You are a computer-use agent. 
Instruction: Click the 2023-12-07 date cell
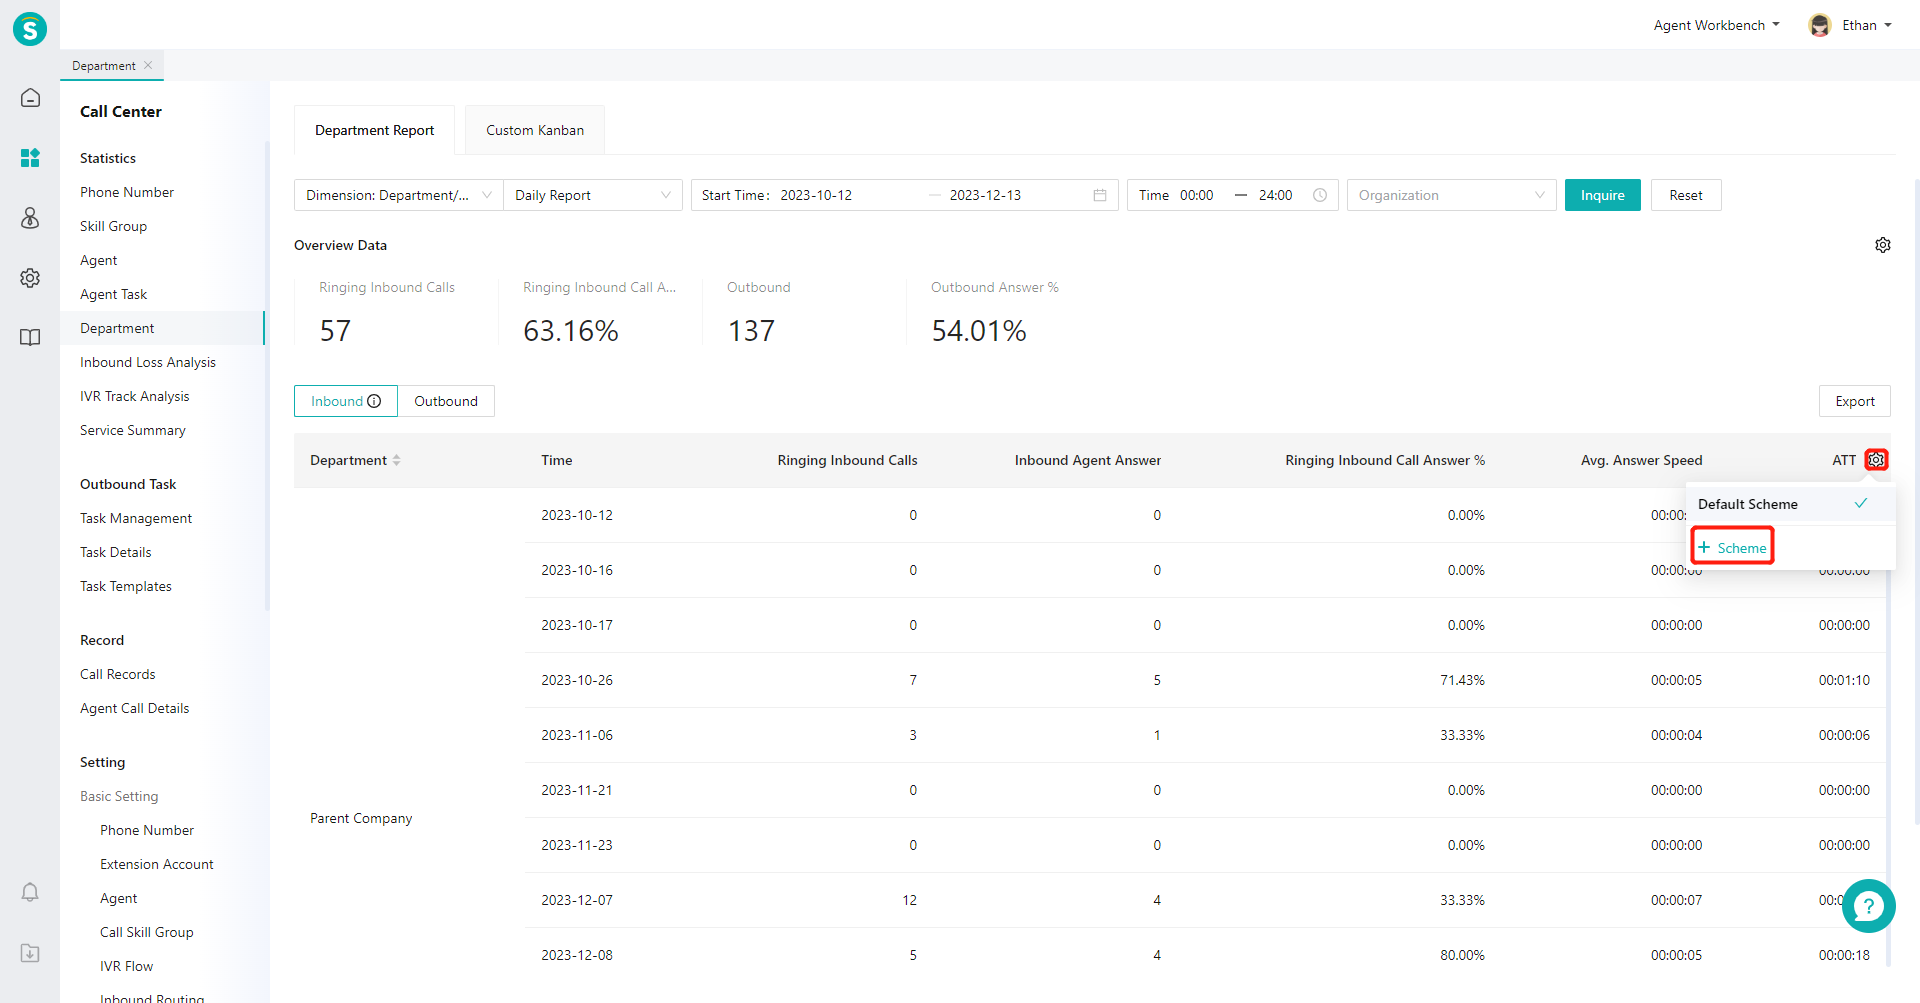point(577,900)
